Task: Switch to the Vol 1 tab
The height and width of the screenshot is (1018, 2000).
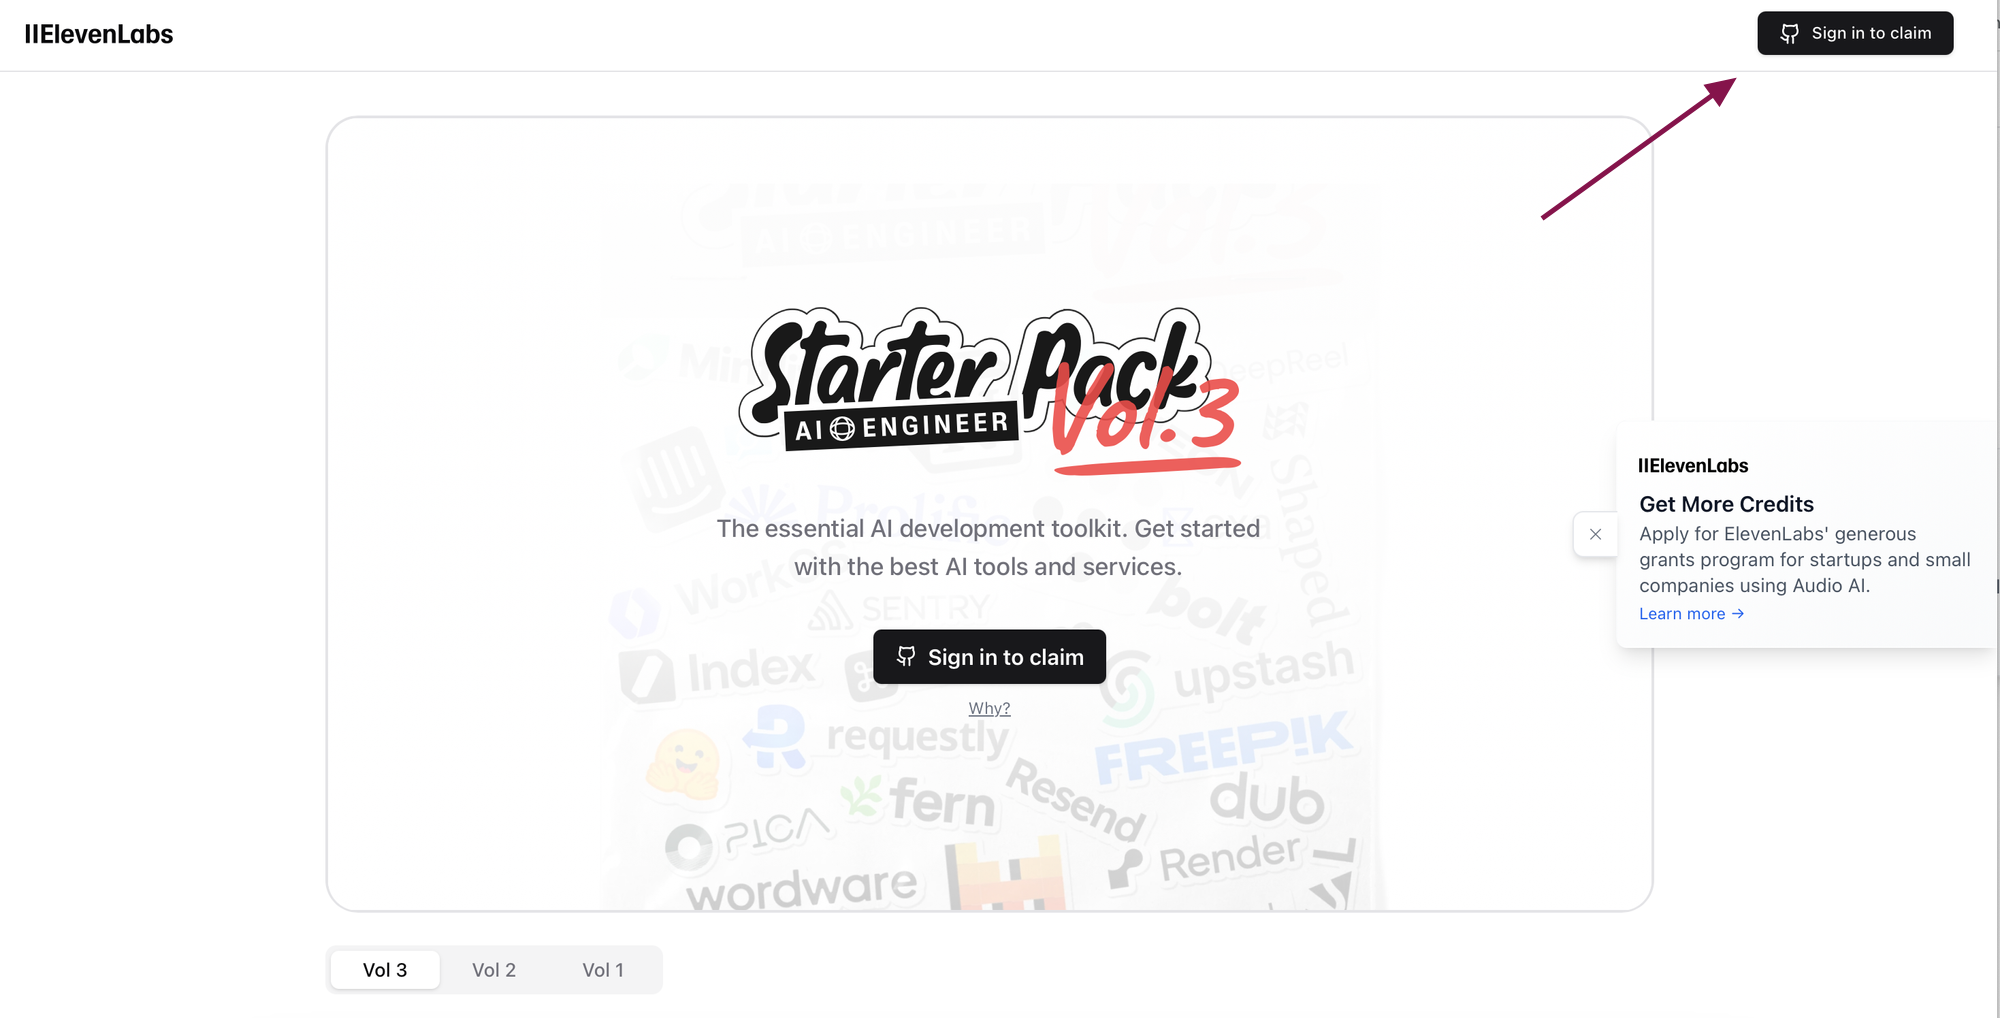Action: (x=603, y=970)
